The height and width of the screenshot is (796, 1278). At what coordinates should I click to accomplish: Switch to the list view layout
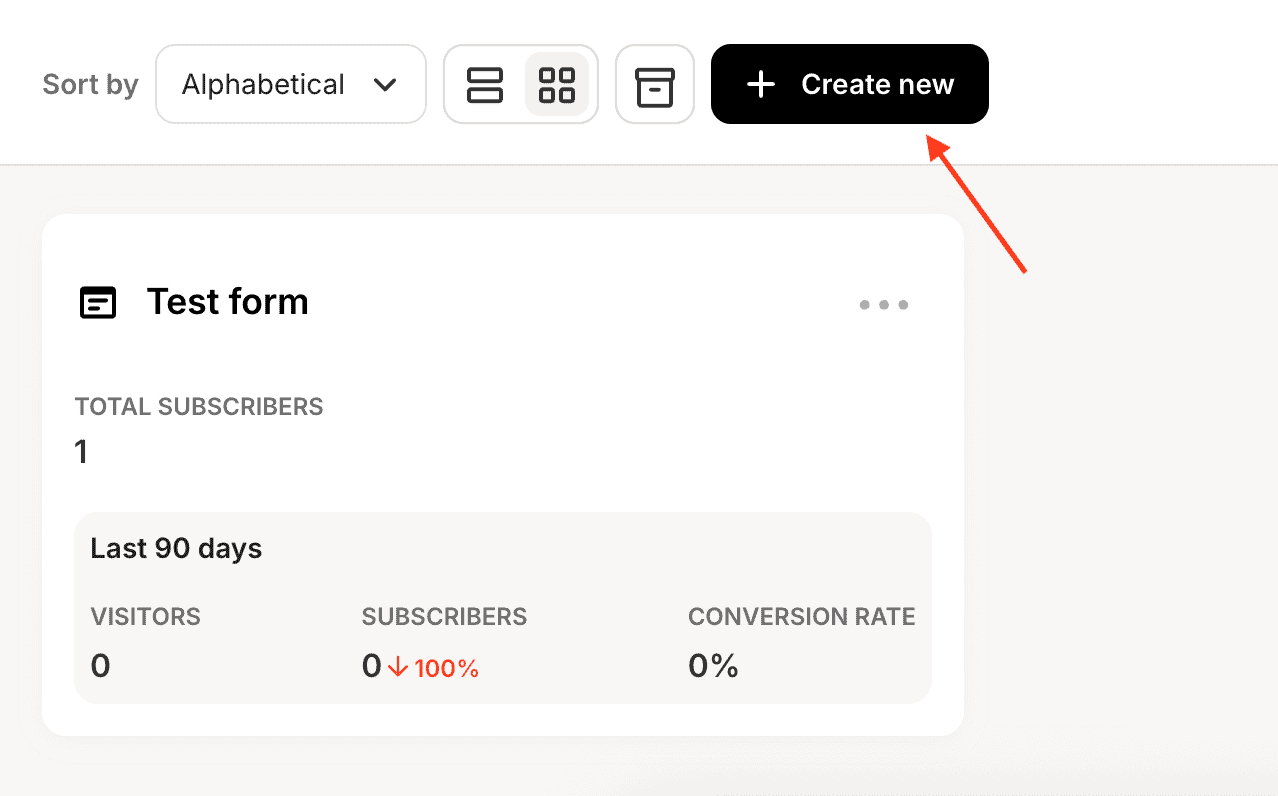[485, 85]
